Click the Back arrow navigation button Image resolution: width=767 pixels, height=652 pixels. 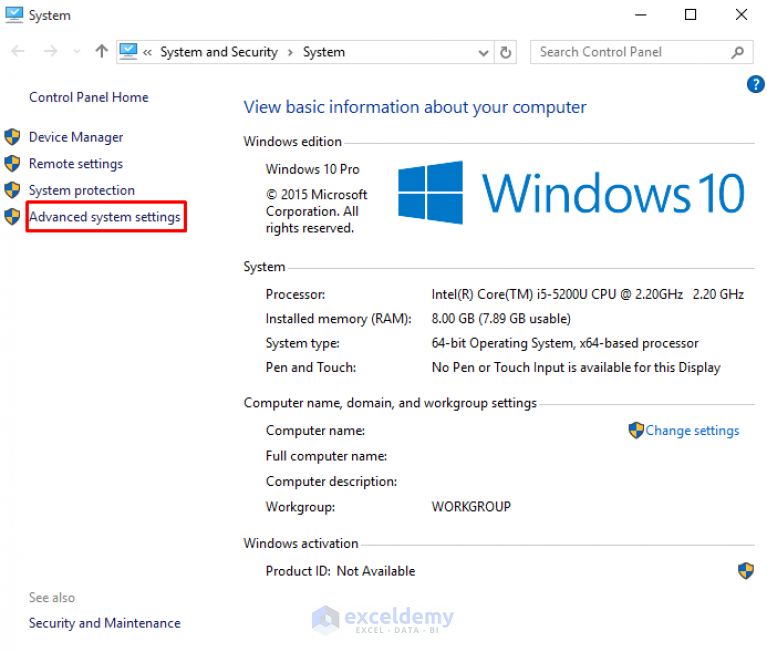(x=18, y=51)
